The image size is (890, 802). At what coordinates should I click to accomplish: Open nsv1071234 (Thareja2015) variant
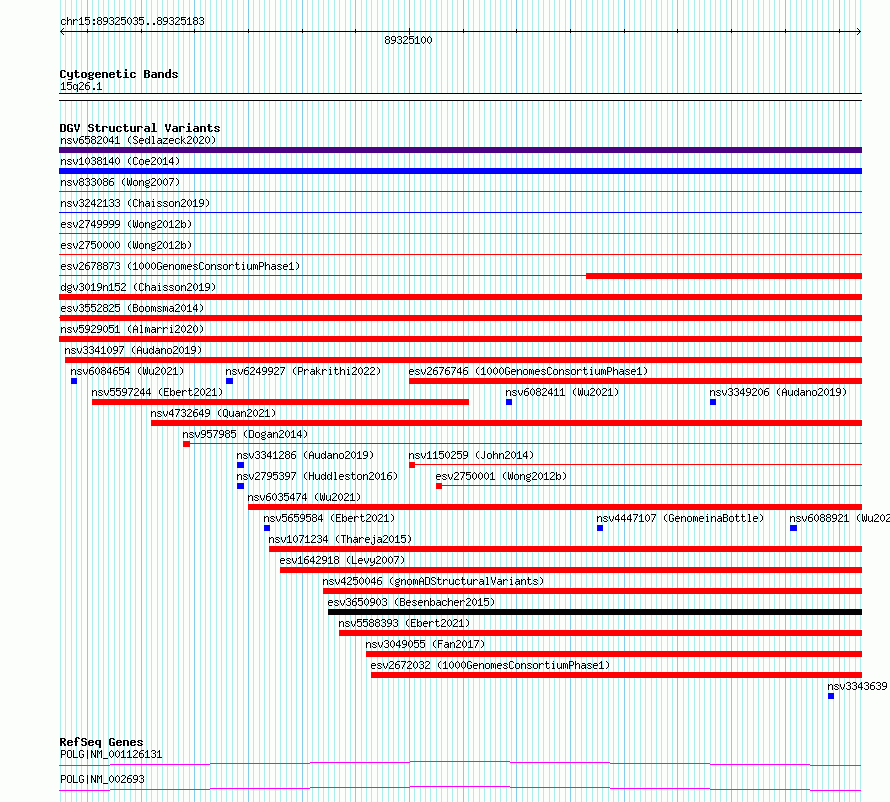[x=340, y=539]
